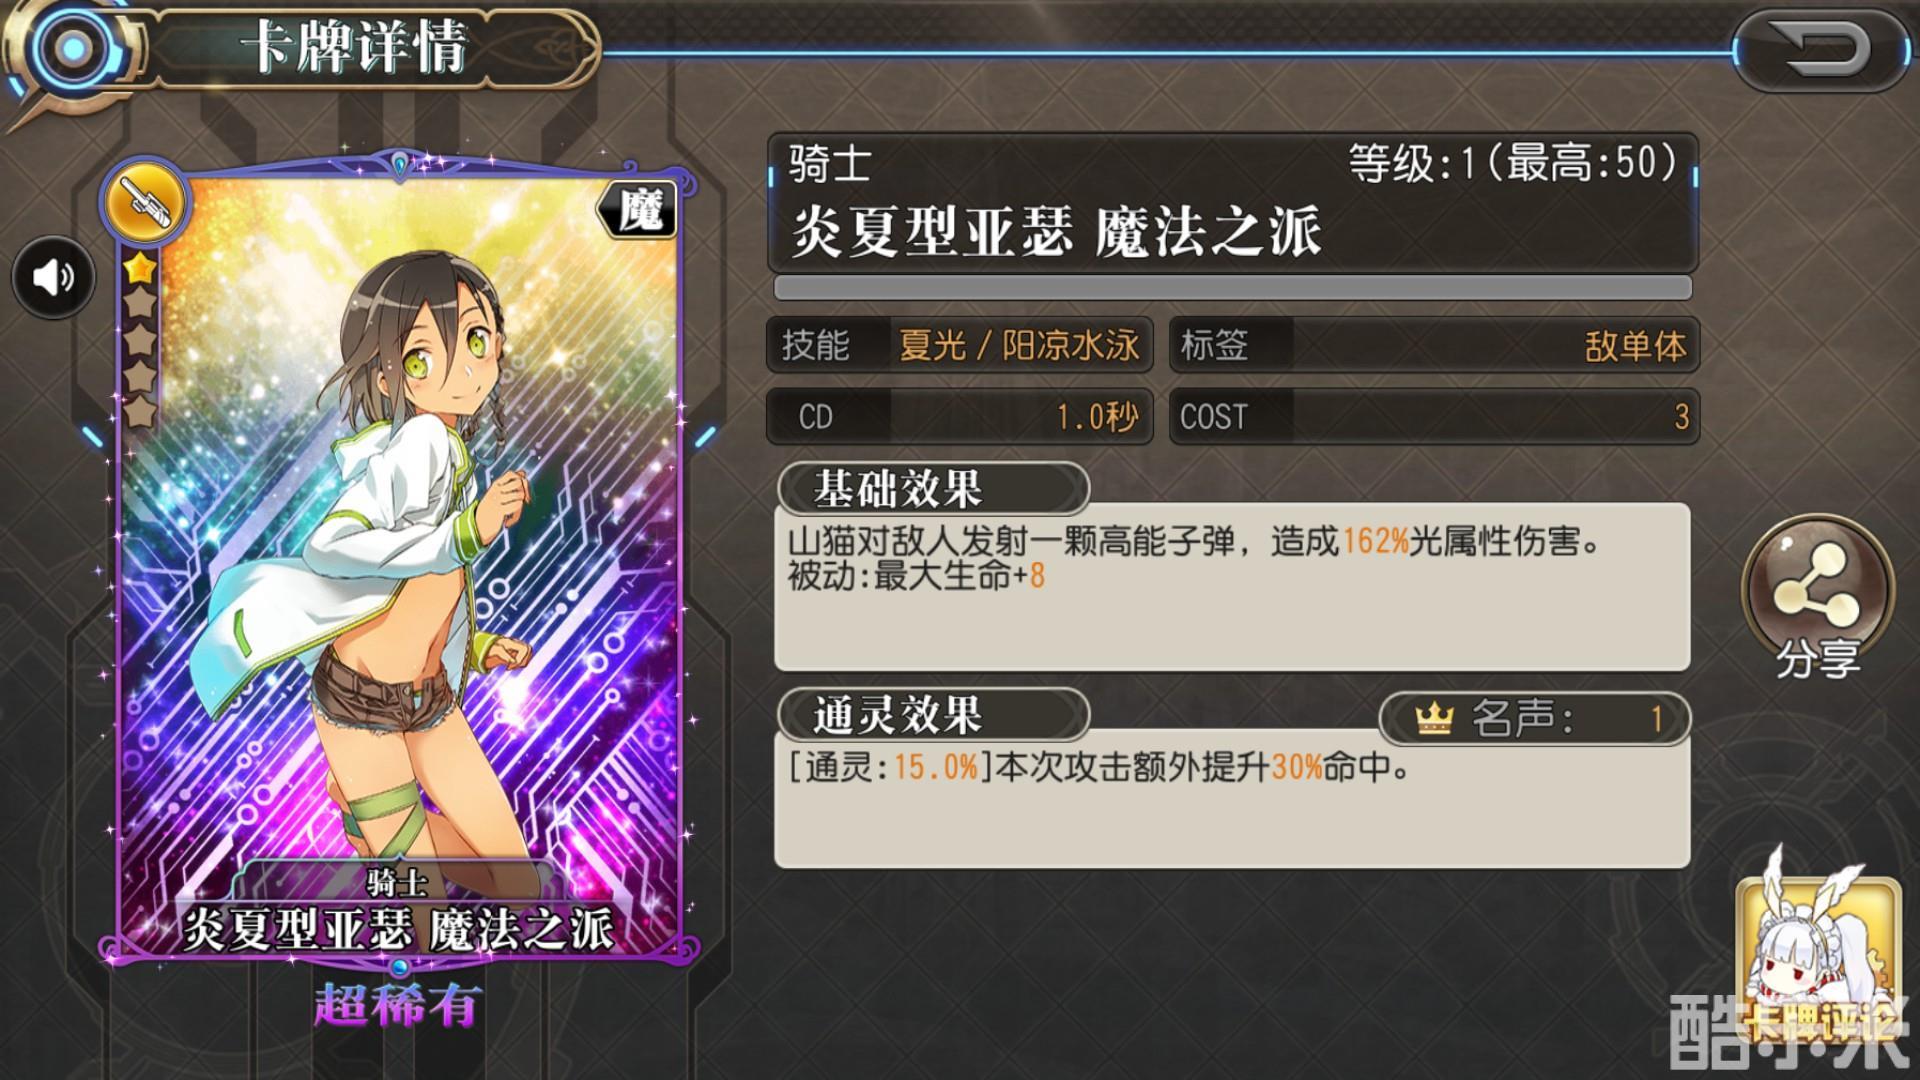Viewport: 1920px width, 1080px height.
Task: Click the COST 3 field
Action: (x=1434, y=416)
